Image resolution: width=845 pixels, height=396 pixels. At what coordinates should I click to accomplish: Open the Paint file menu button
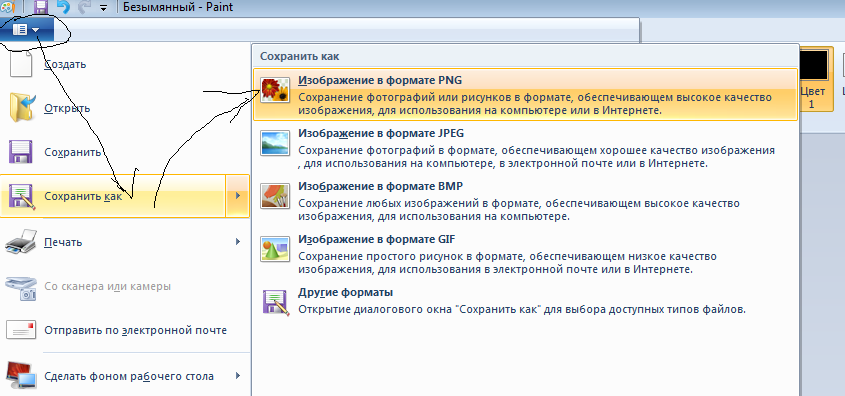click(x=27, y=30)
